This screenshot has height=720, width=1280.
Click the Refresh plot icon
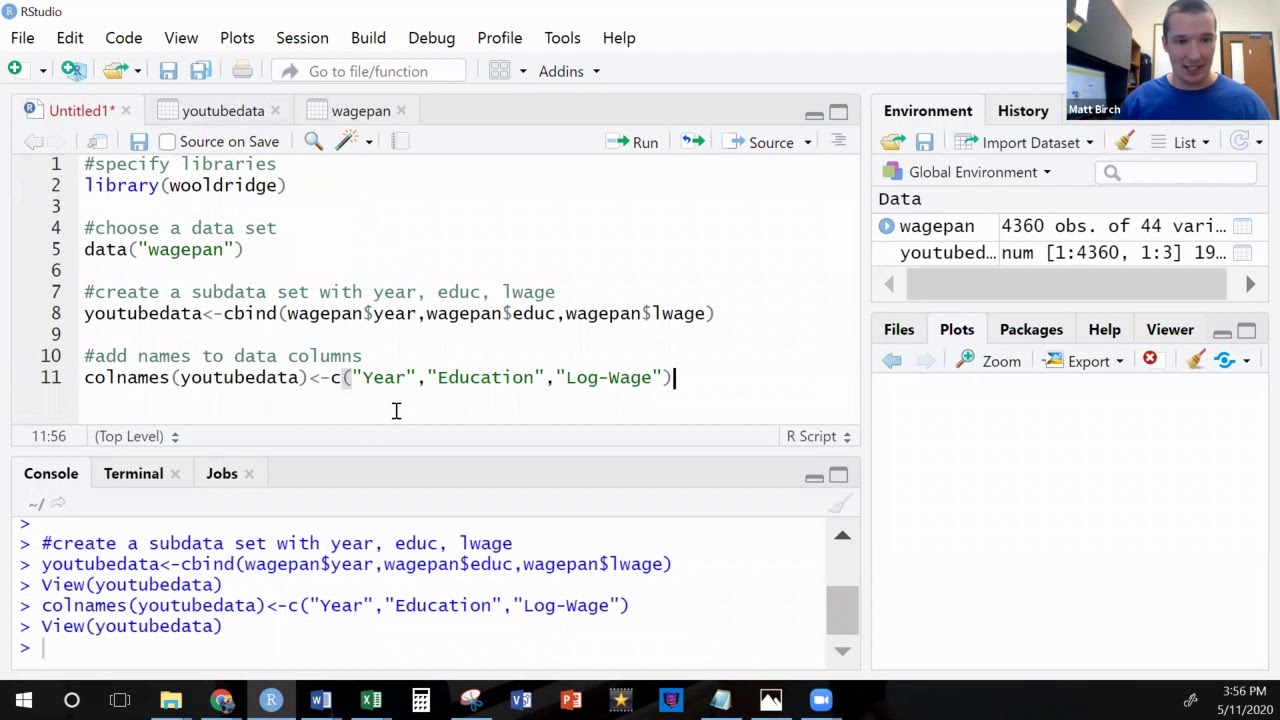(x=1225, y=360)
